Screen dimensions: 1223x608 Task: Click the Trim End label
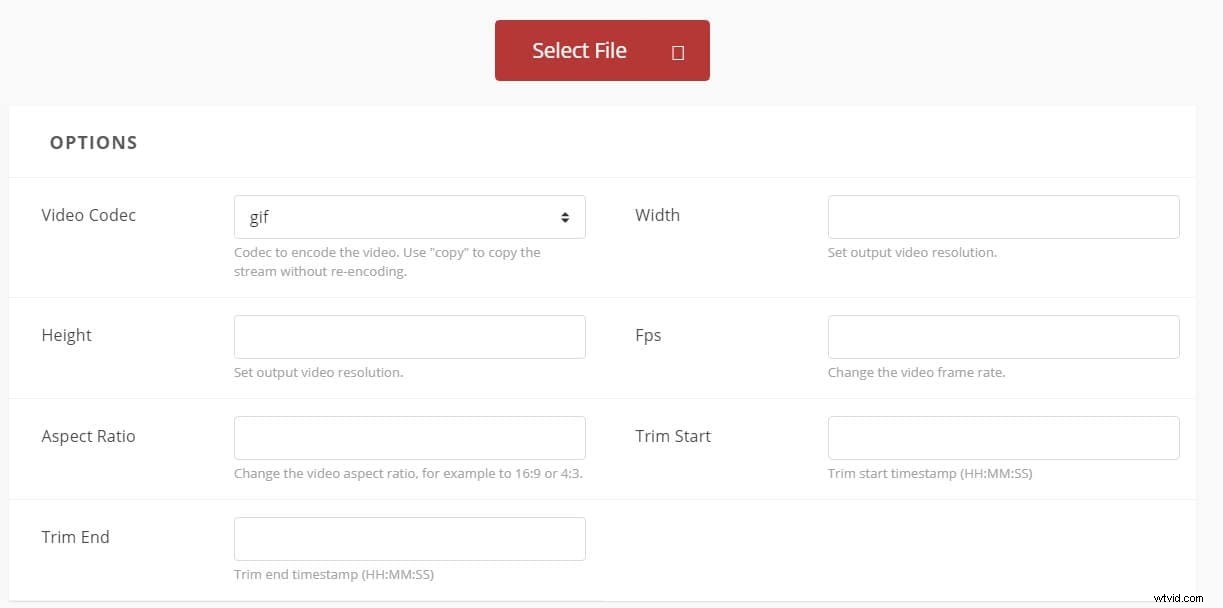[75, 537]
